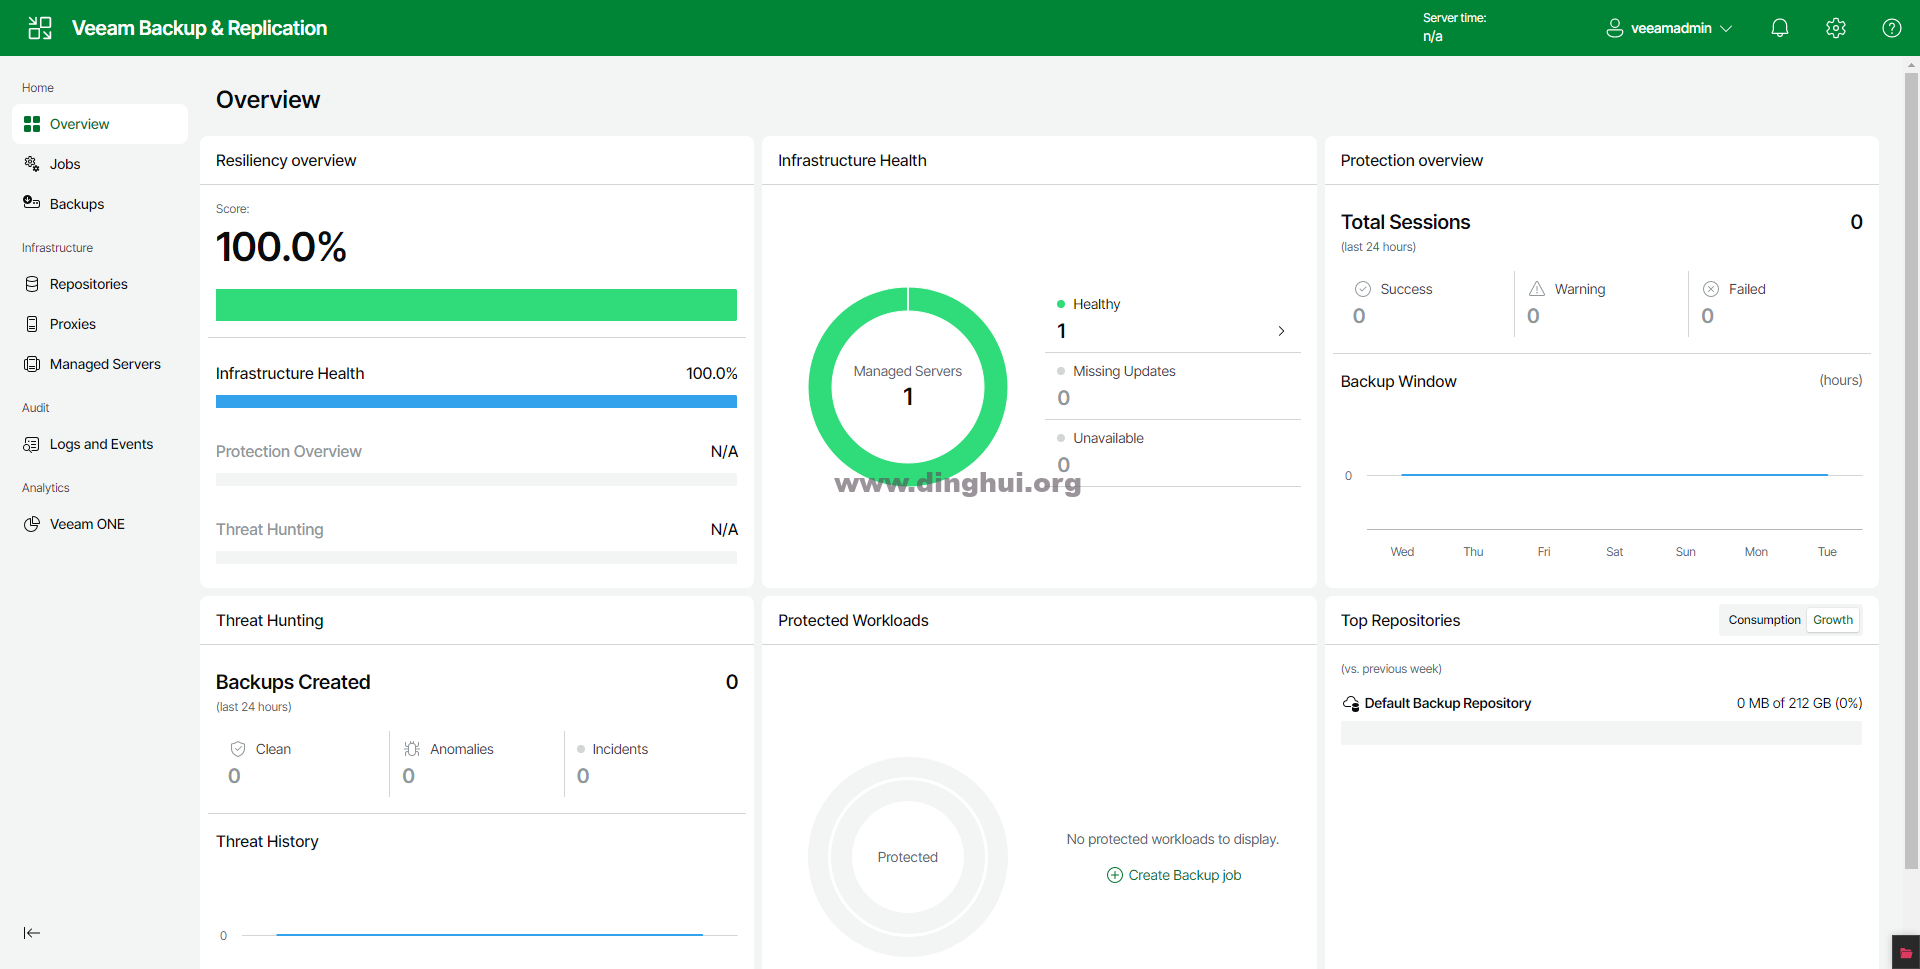This screenshot has height=969, width=1920.
Task: Click the veeamadmin user avatar icon
Action: (1614, 28)
